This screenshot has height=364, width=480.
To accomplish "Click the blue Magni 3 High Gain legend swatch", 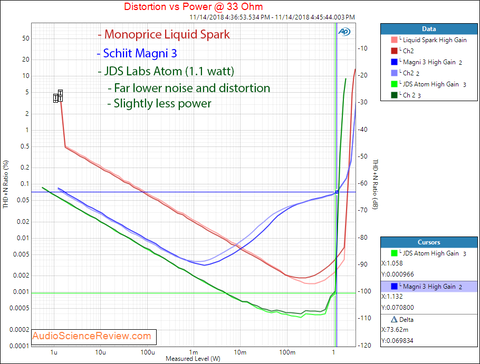I will [394, 62].
